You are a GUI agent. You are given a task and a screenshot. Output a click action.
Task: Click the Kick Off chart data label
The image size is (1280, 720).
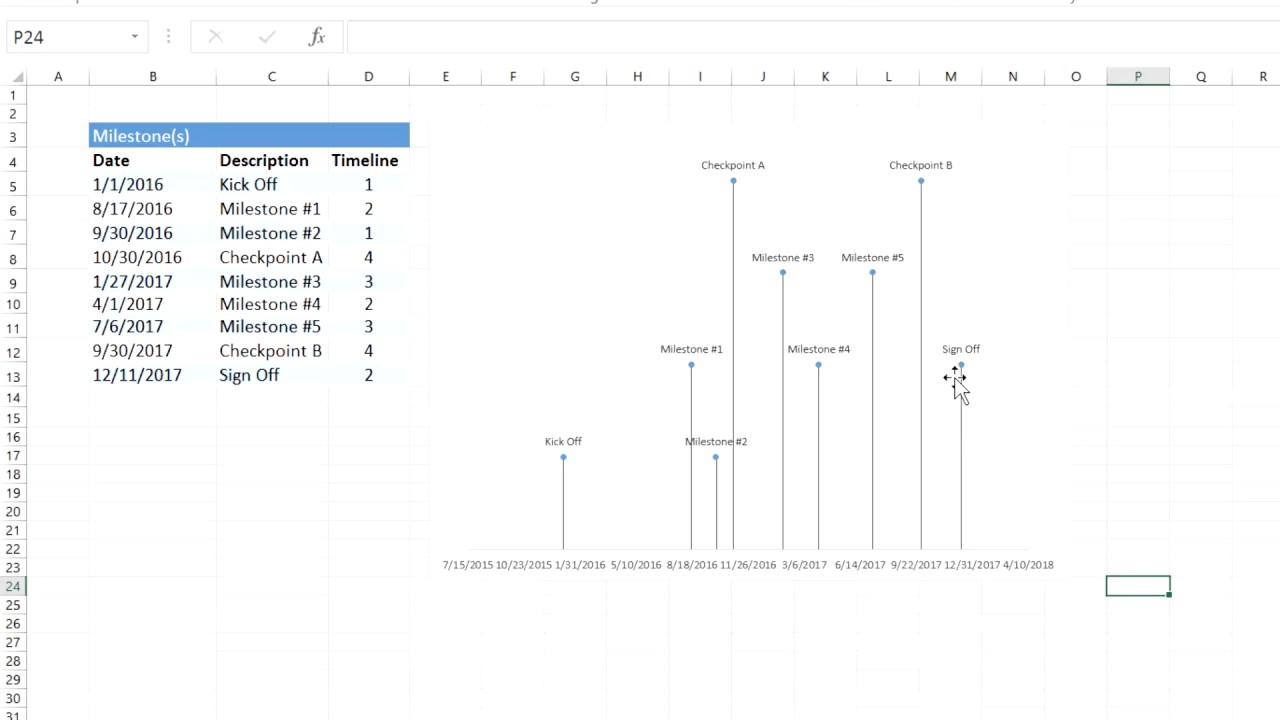(563, 441)
